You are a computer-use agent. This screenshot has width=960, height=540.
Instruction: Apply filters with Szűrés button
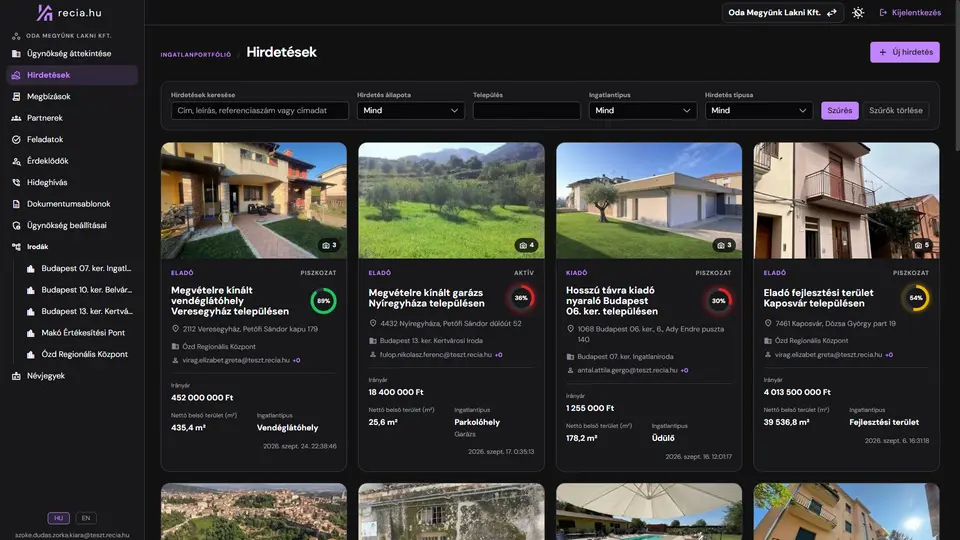point(839,111)
